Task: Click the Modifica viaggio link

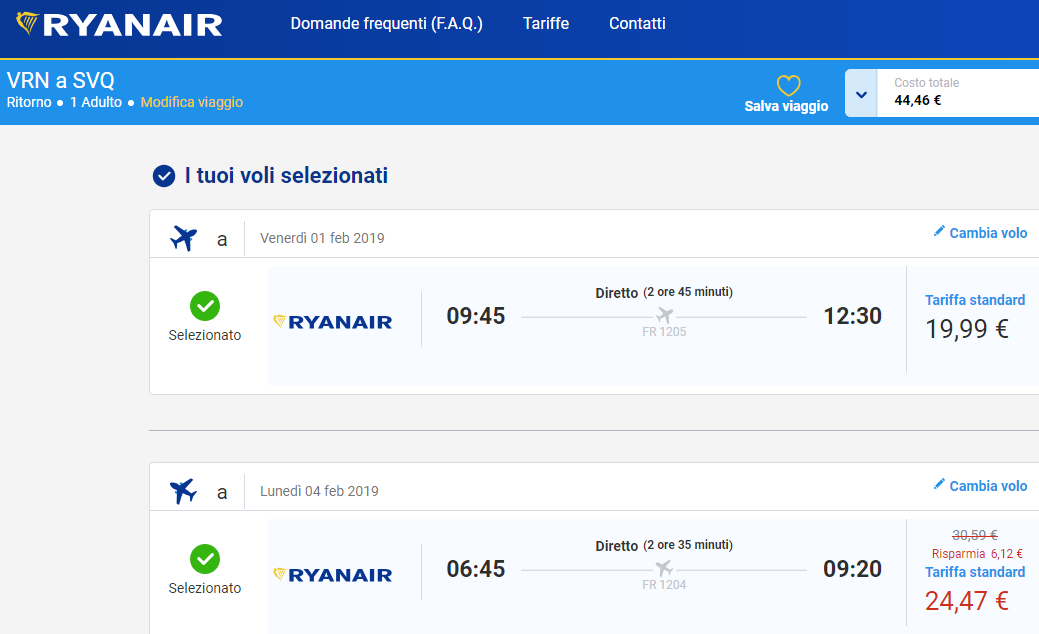Action: click(x=191, y=102)
